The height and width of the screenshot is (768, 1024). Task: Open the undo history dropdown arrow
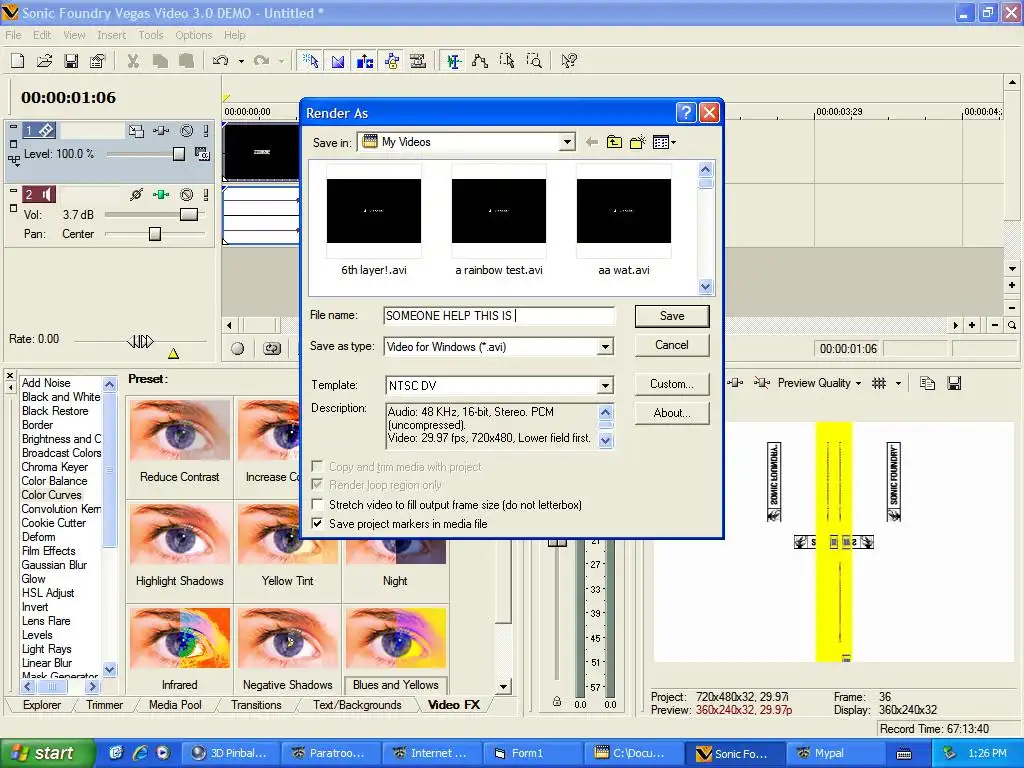[241, 61]
